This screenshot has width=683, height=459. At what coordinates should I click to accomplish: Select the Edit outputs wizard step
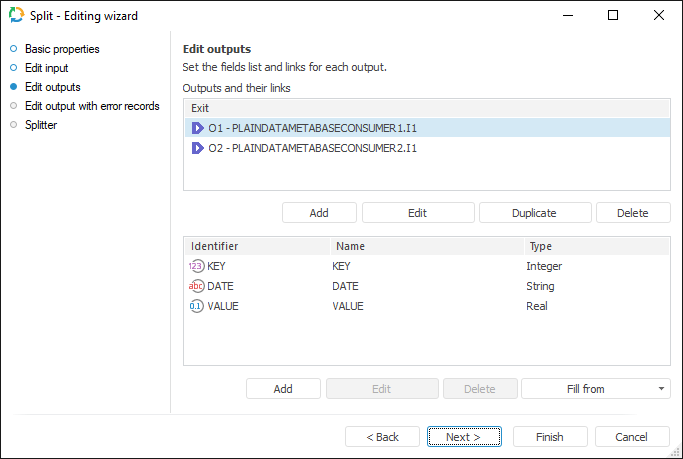click(x=53, y=87)
